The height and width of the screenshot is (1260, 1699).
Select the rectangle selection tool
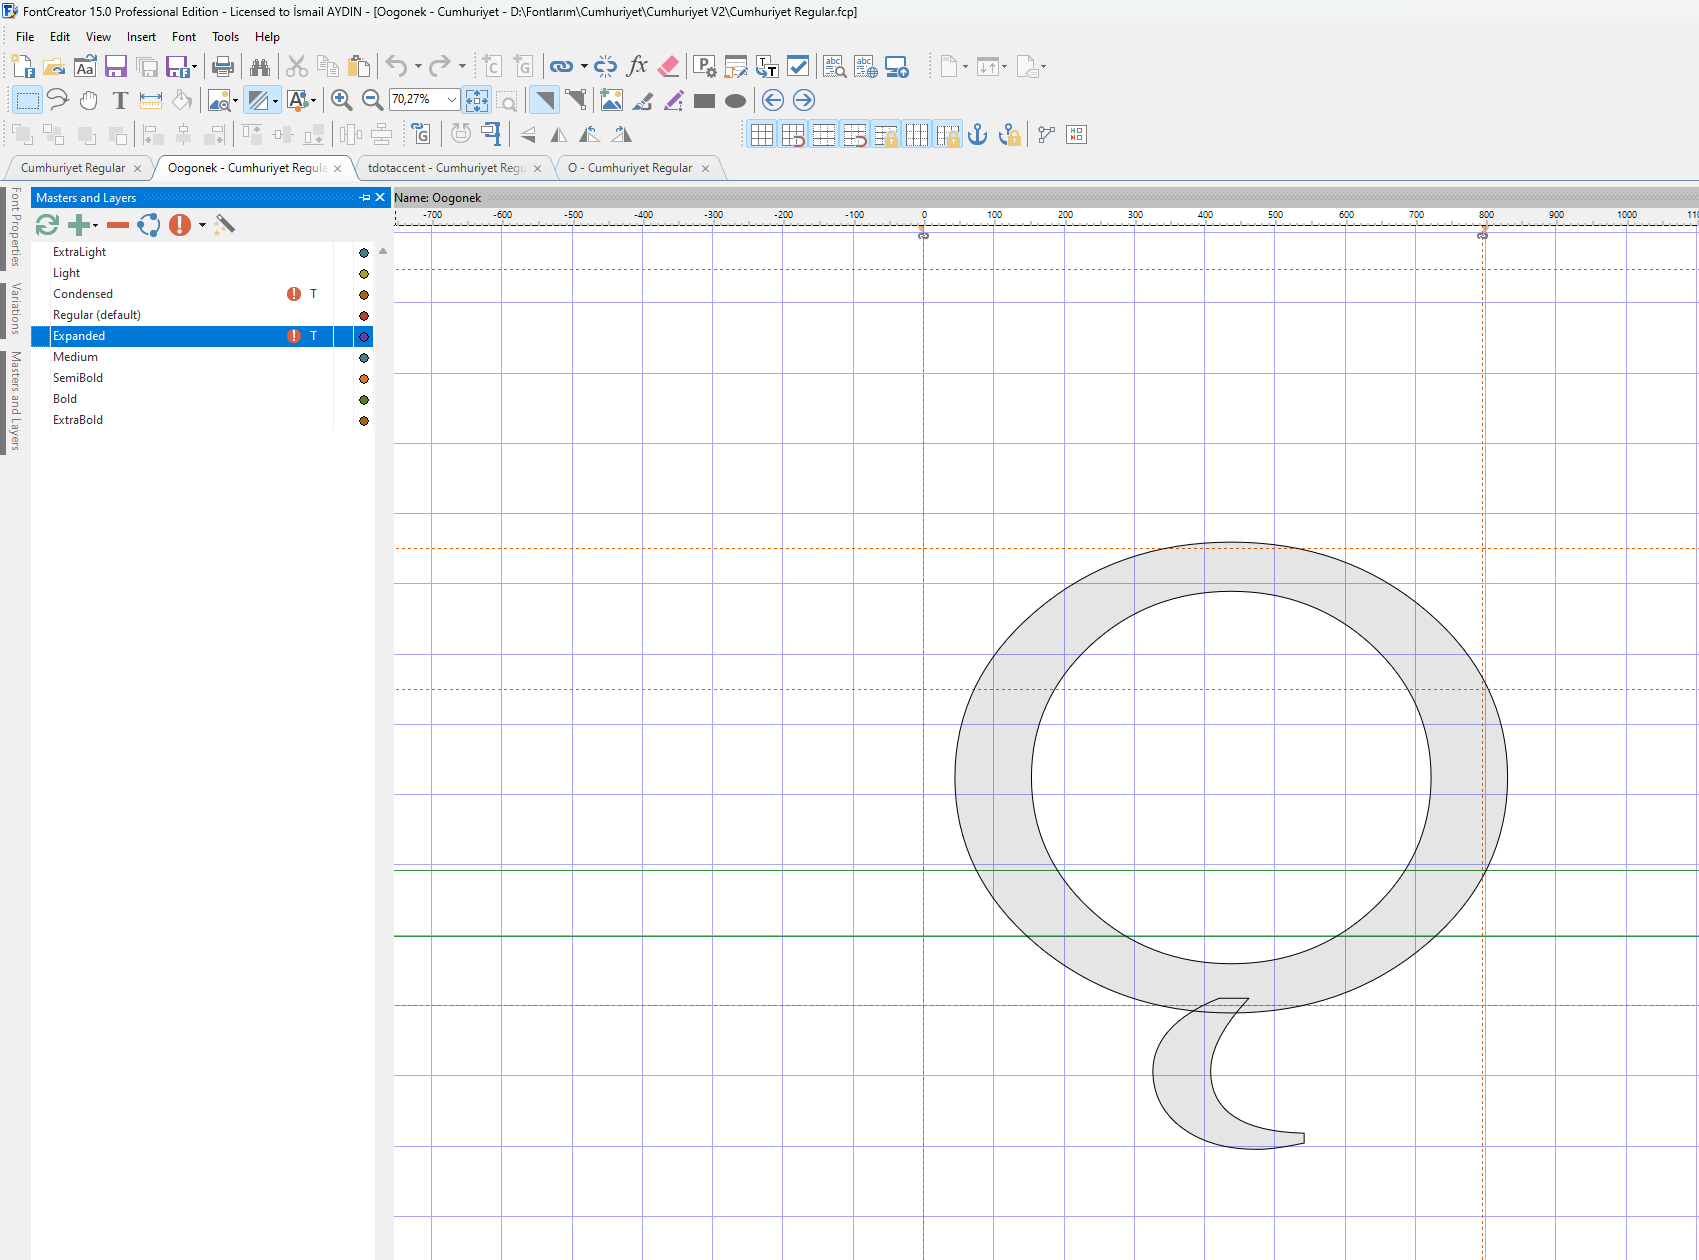click(x=27, y=100)
